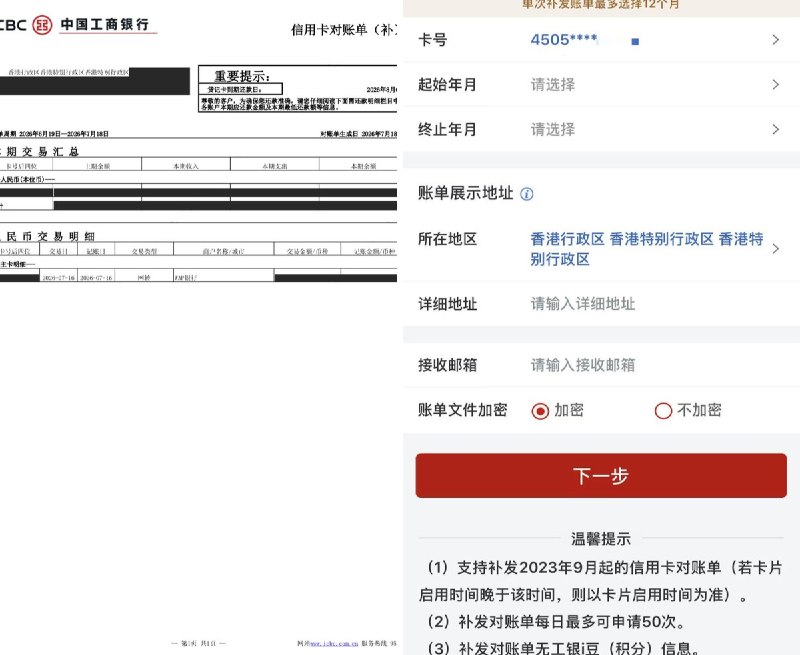This screenshot has width=800, height=655.
Task: Select the 不加密 radio option
Action: pos(663,411)
